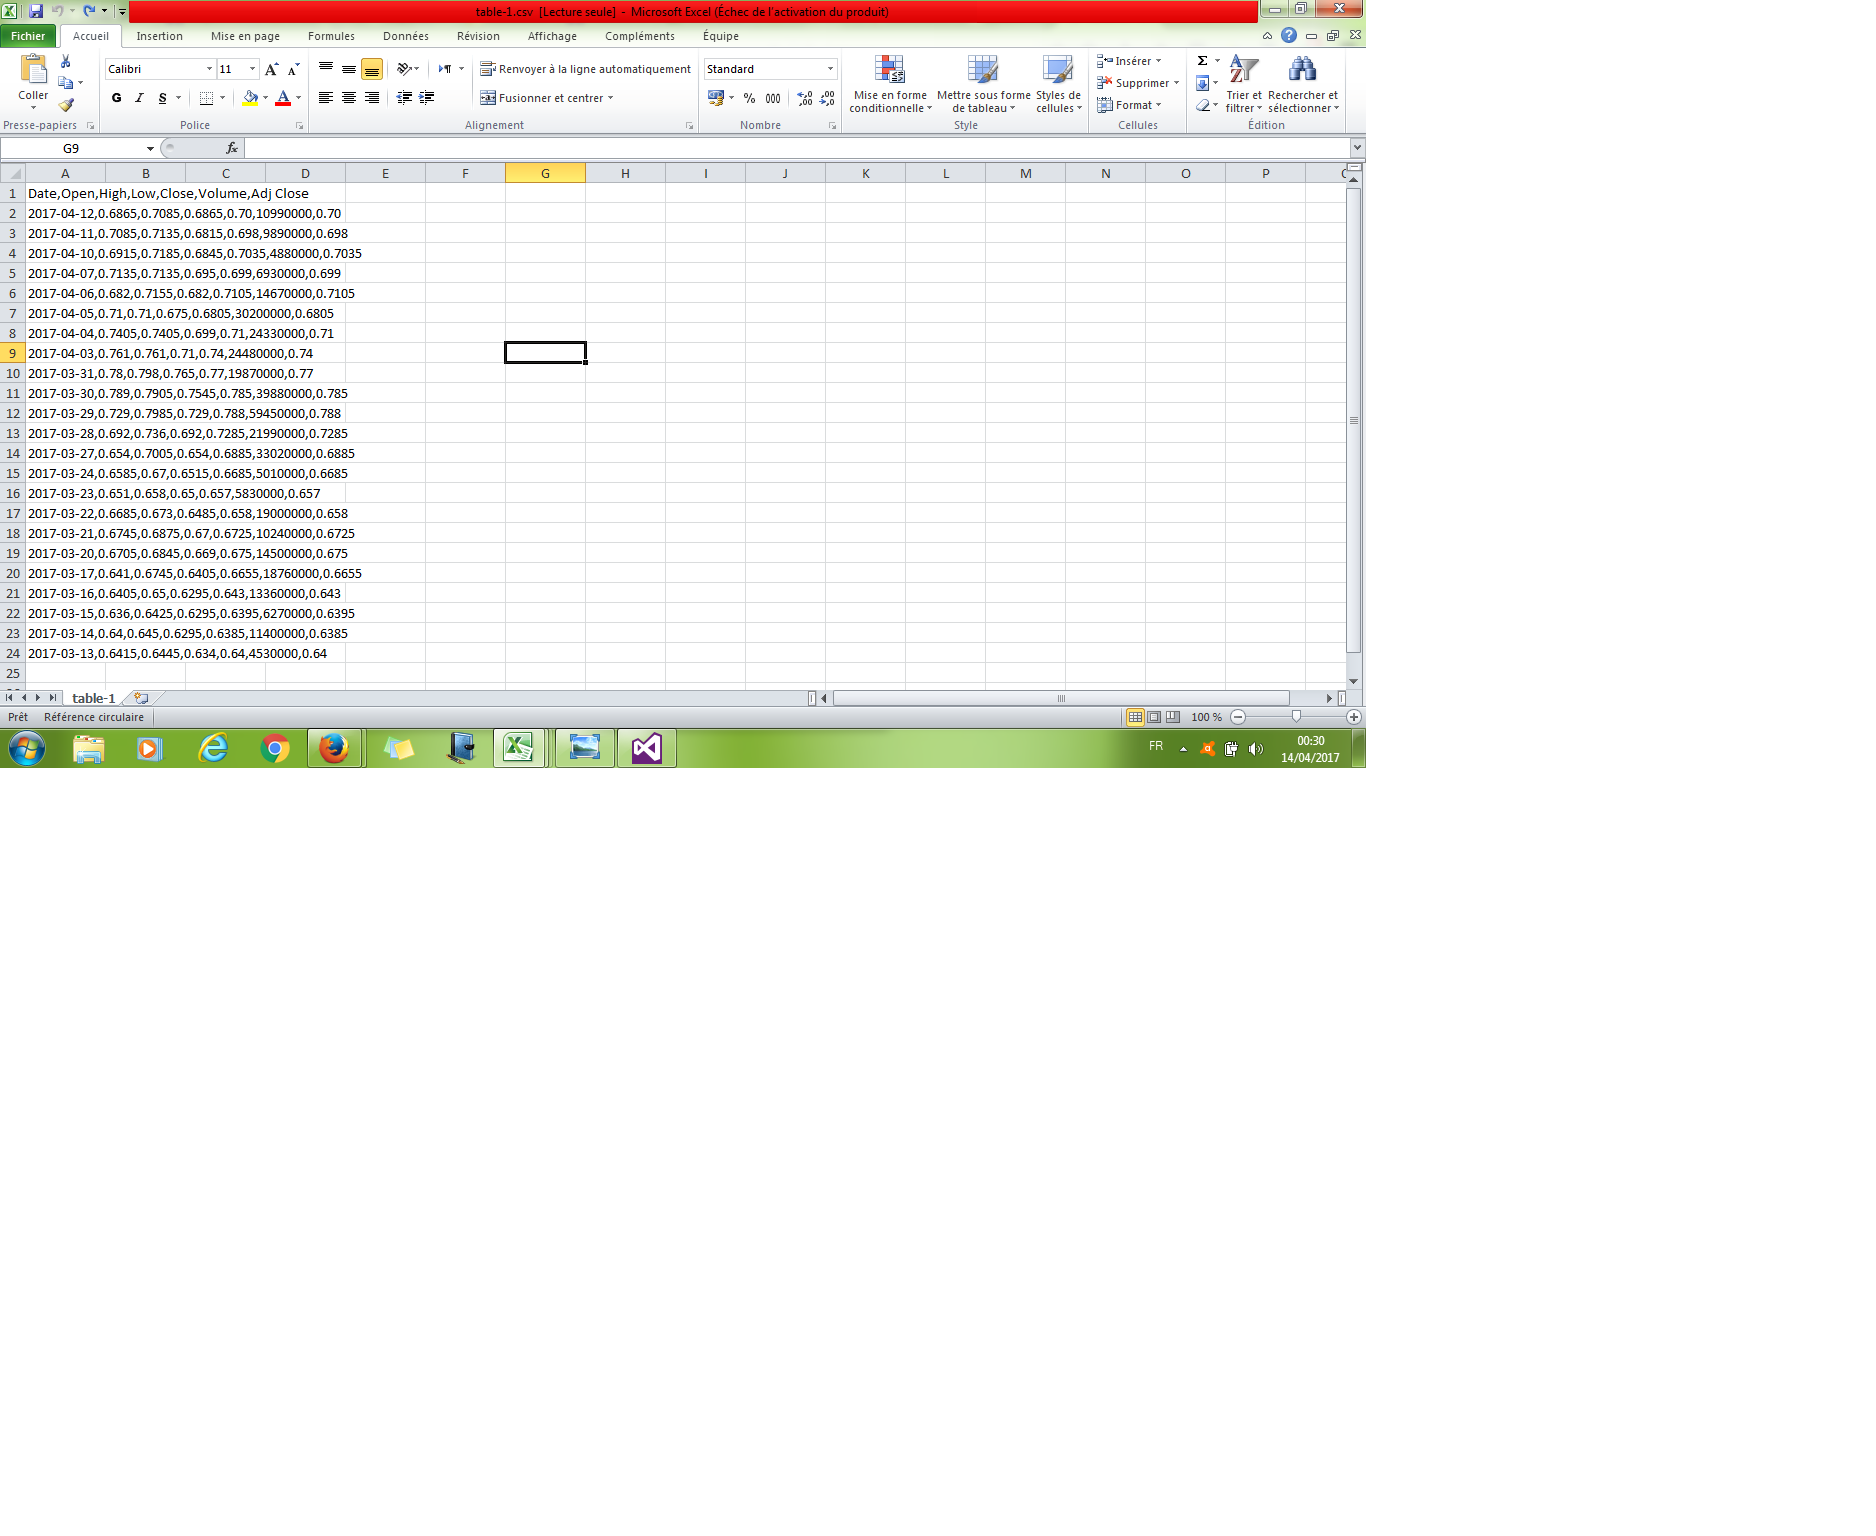Switch to Mise en page tab
Screen dimensions: 1876x1536
point(245,36)
